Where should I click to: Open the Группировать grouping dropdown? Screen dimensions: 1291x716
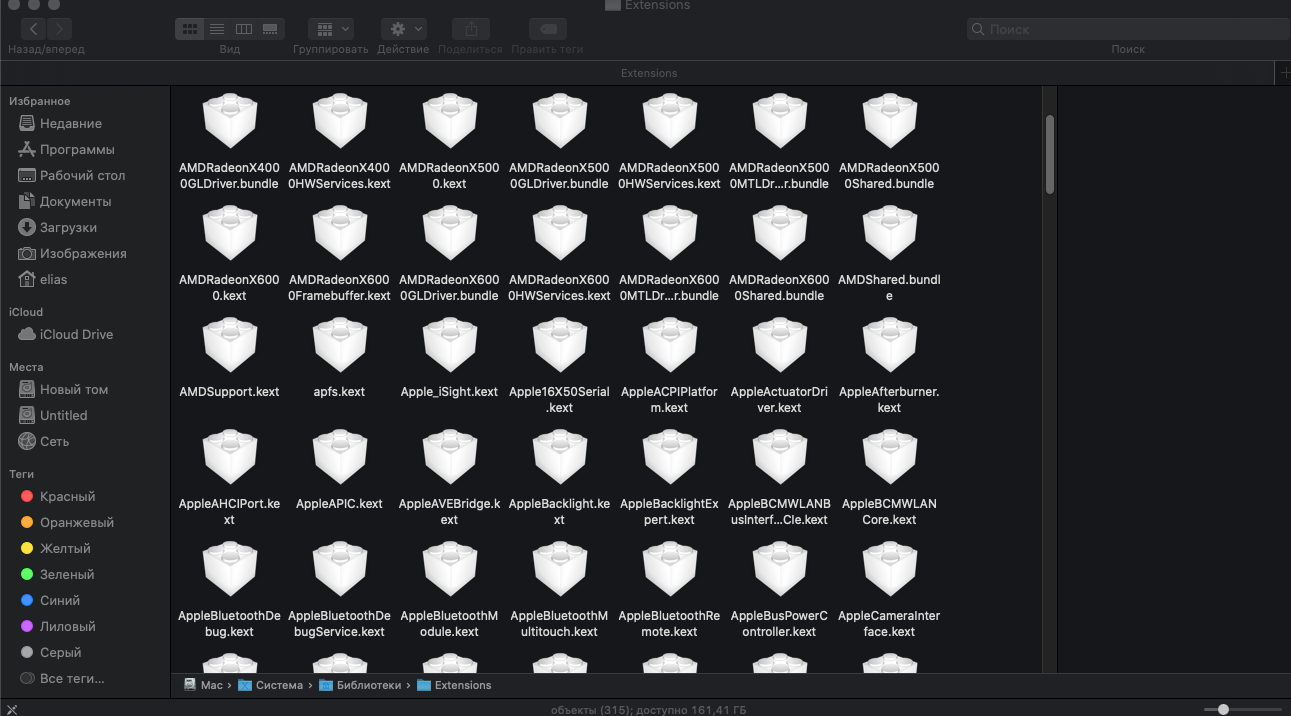coord(331,29)
